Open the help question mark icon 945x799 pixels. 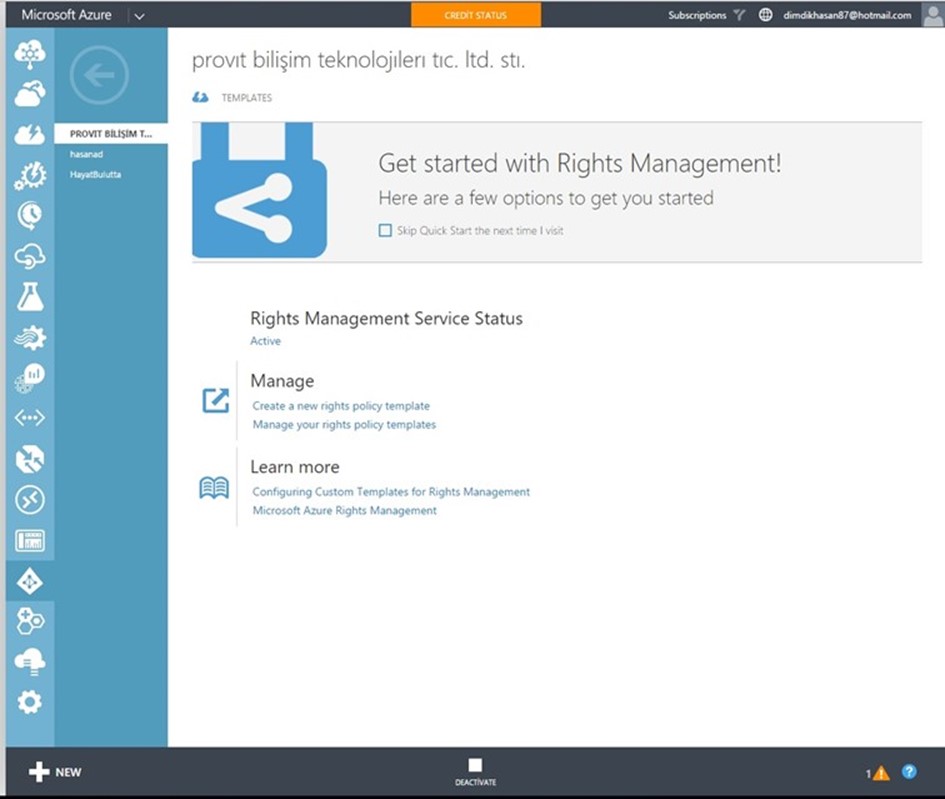909,771
